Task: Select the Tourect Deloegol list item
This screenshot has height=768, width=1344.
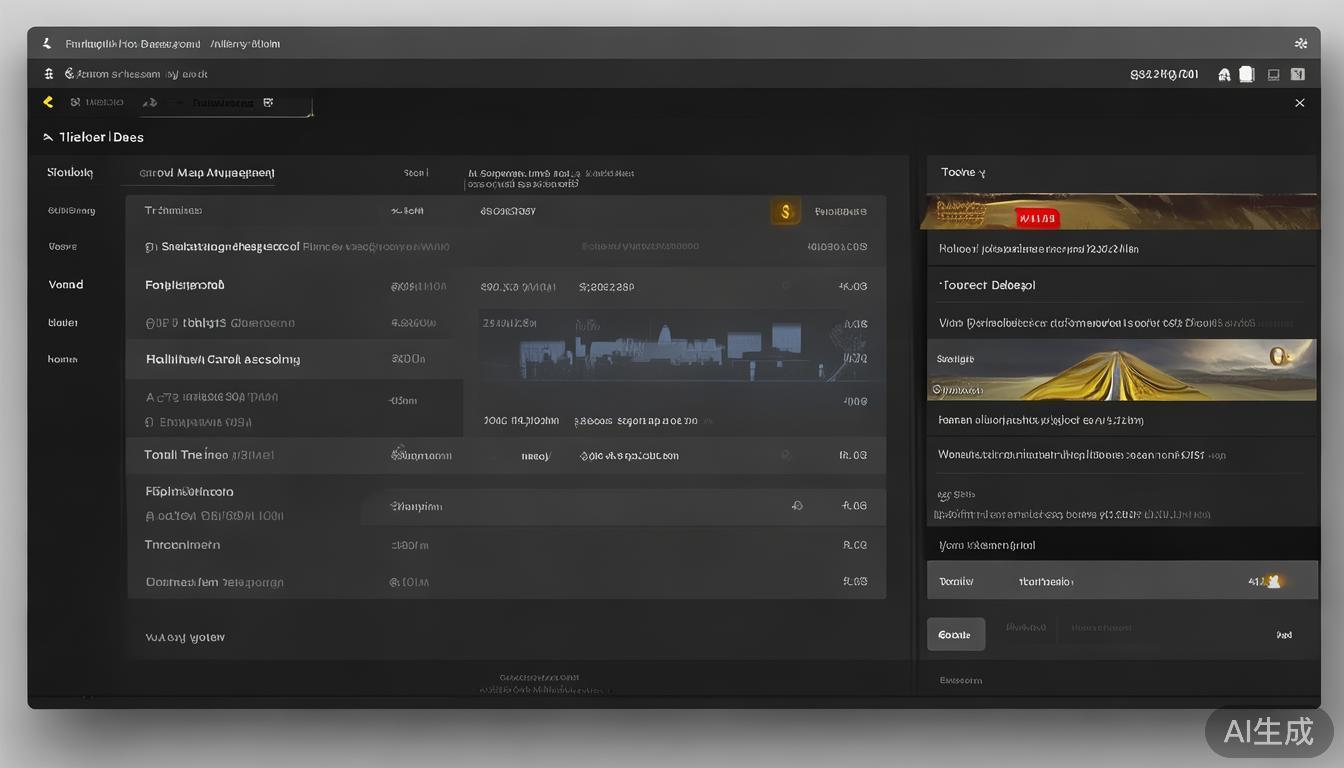Action: pyautogui.click(x=988, y=285)
